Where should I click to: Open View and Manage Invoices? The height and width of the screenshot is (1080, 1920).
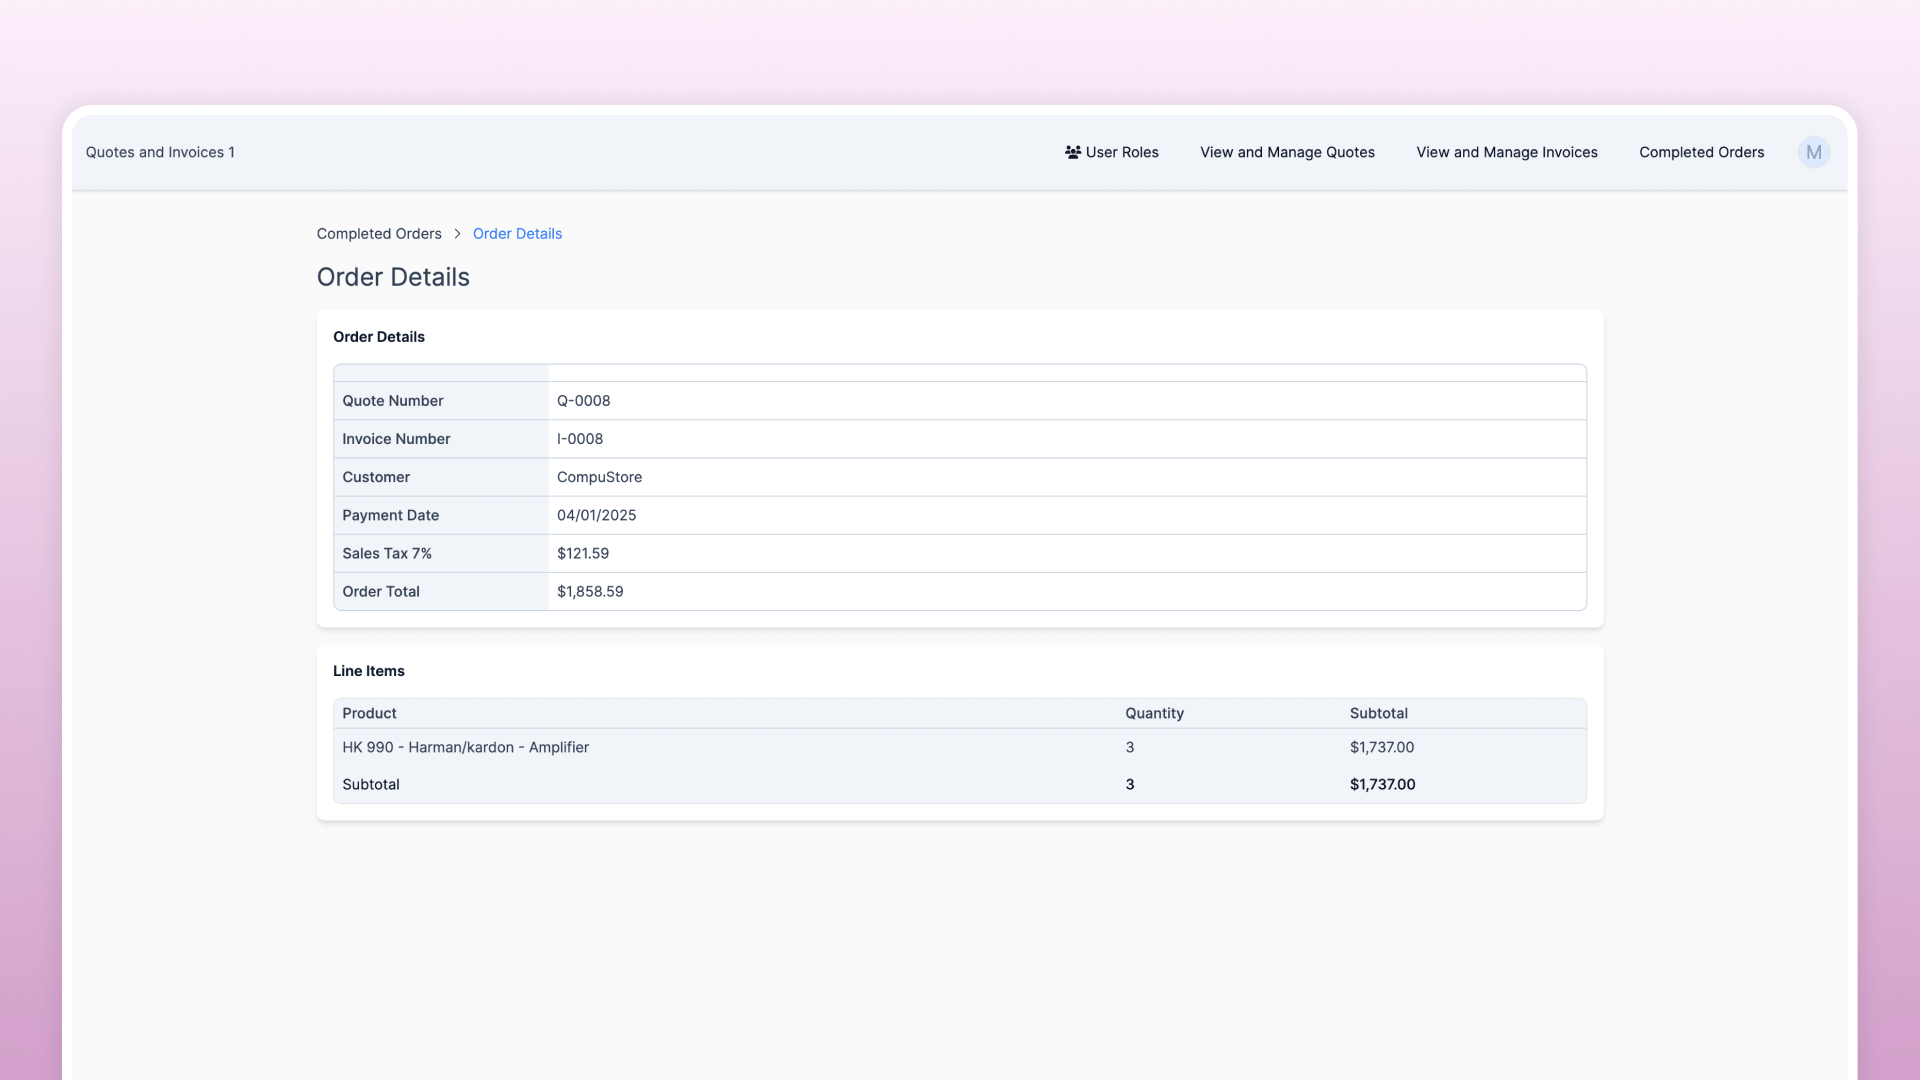pyautogui.click(x=1506, y=152)
